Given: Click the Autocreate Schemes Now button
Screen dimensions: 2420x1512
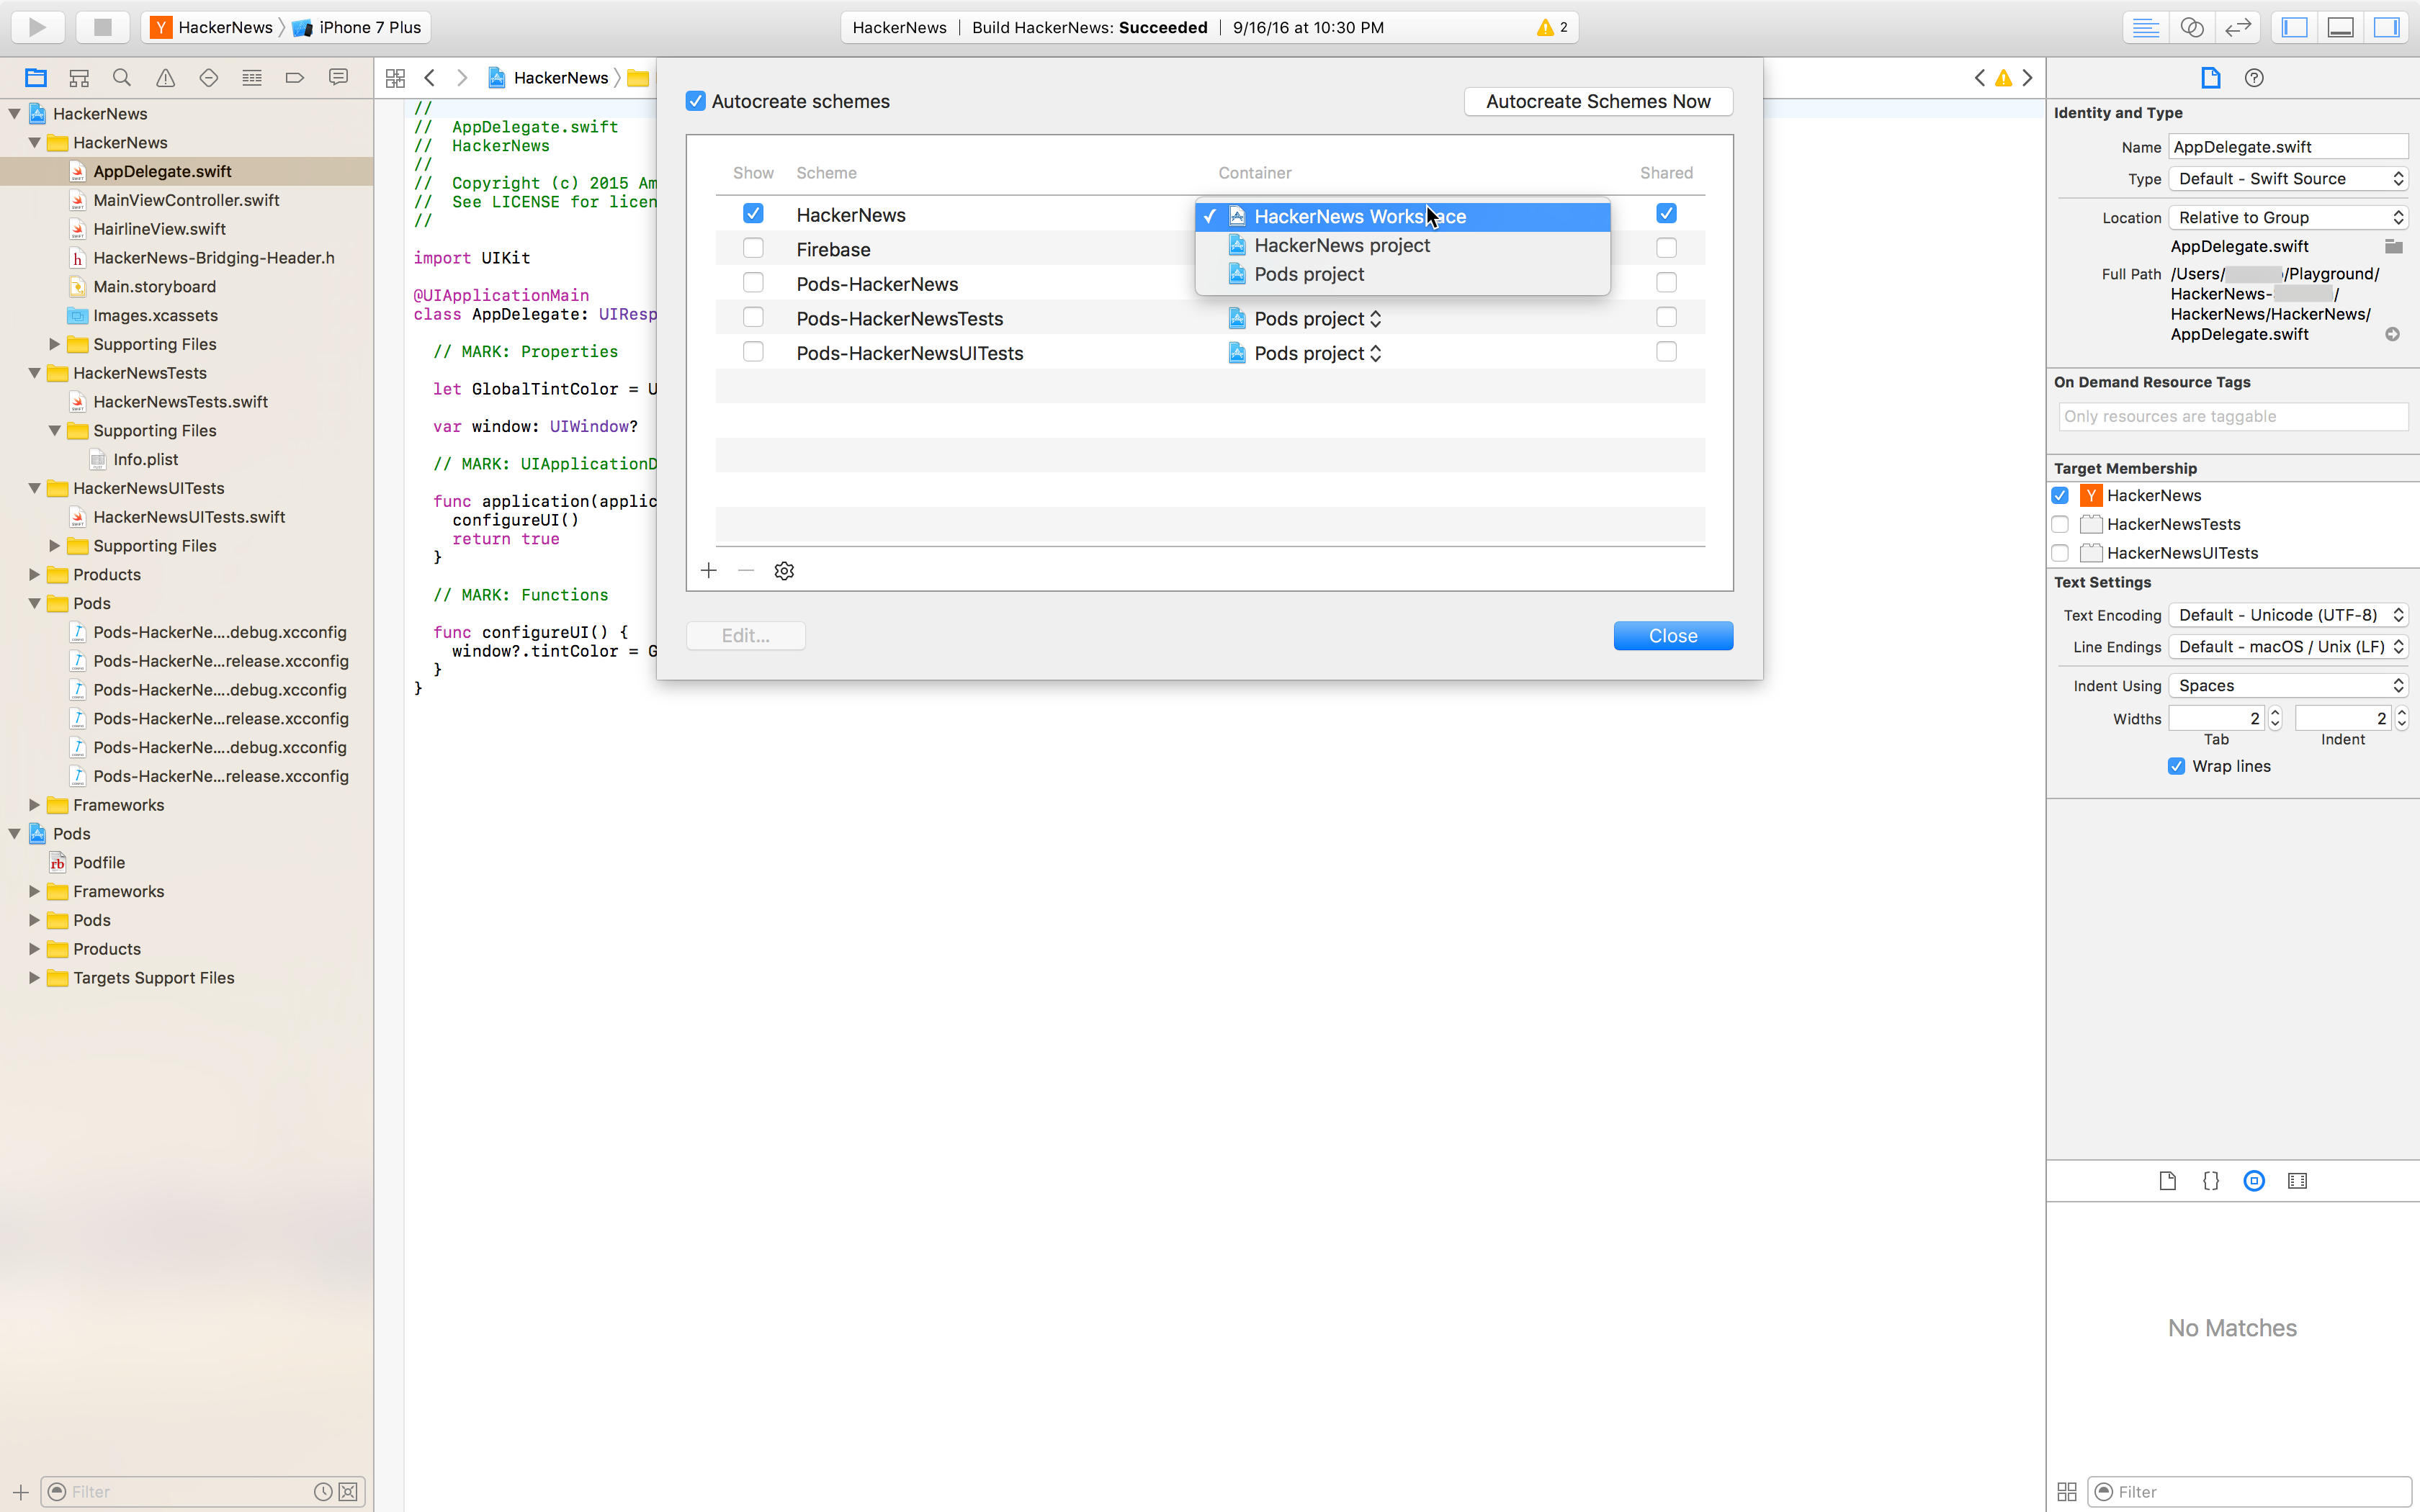Looking at the screenshot, I should click(x=1597, y=101).
